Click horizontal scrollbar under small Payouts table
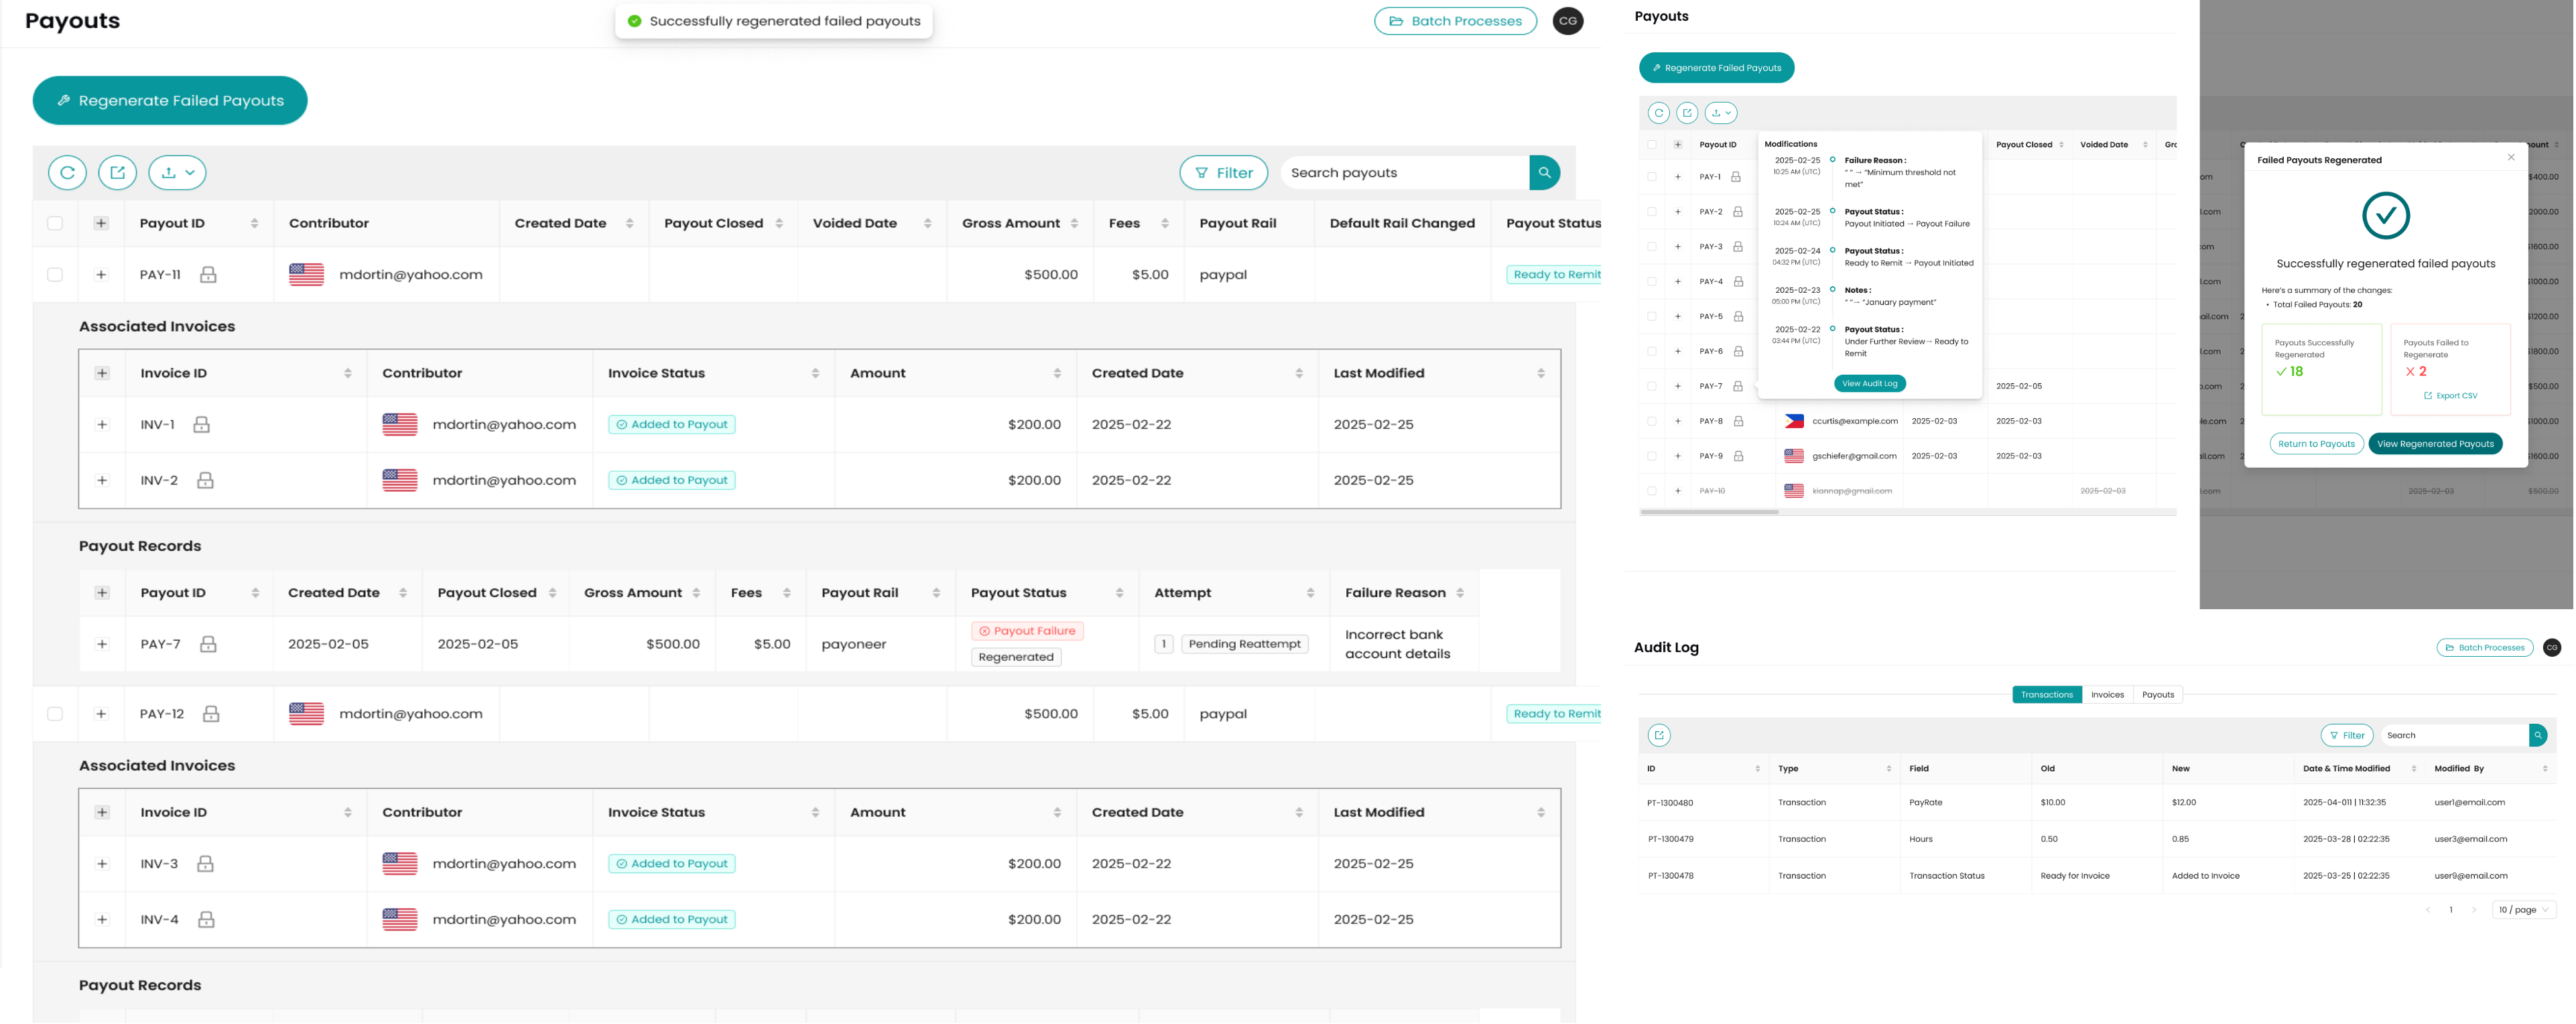Screen dimensions: 2576x1024 click(x=1709, y=512)
